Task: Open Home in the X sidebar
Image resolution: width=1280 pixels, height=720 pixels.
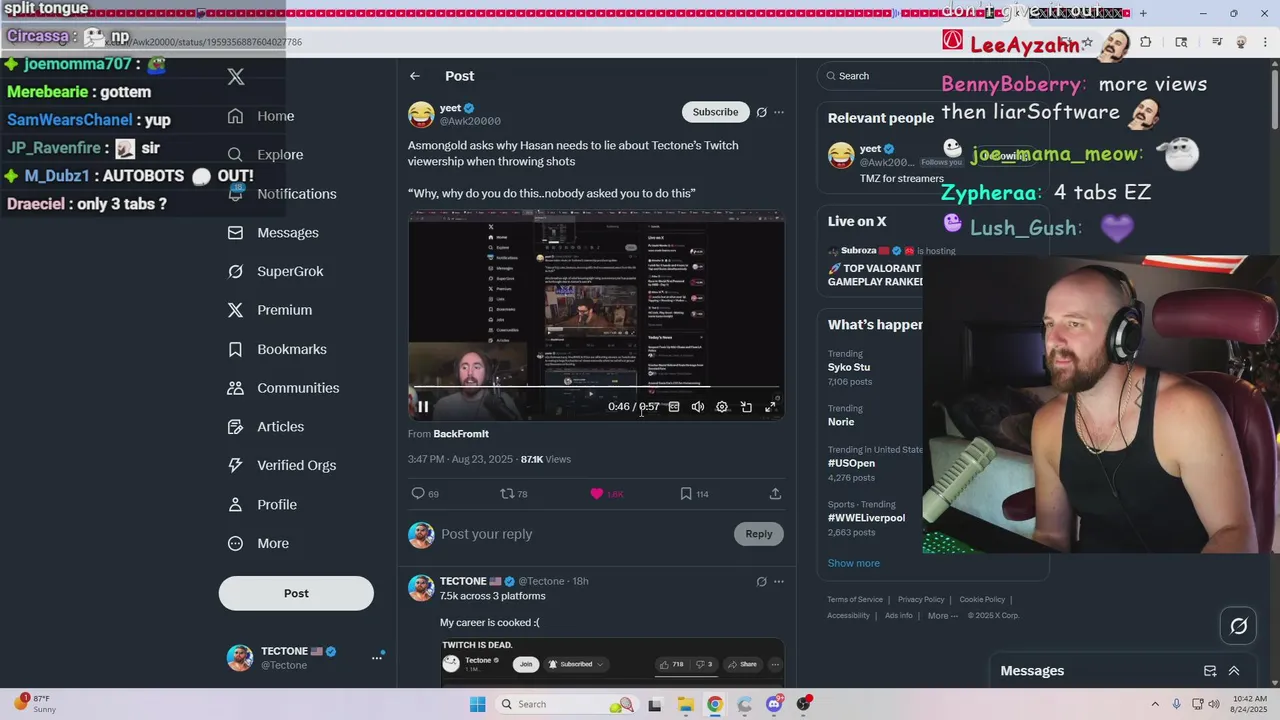Action: [x=262, y=116]
